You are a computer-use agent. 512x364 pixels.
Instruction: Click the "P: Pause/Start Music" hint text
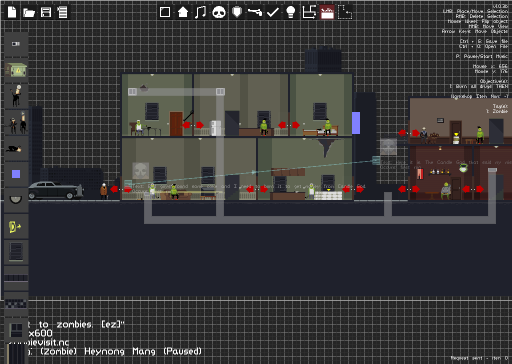[x=482, y=56]
